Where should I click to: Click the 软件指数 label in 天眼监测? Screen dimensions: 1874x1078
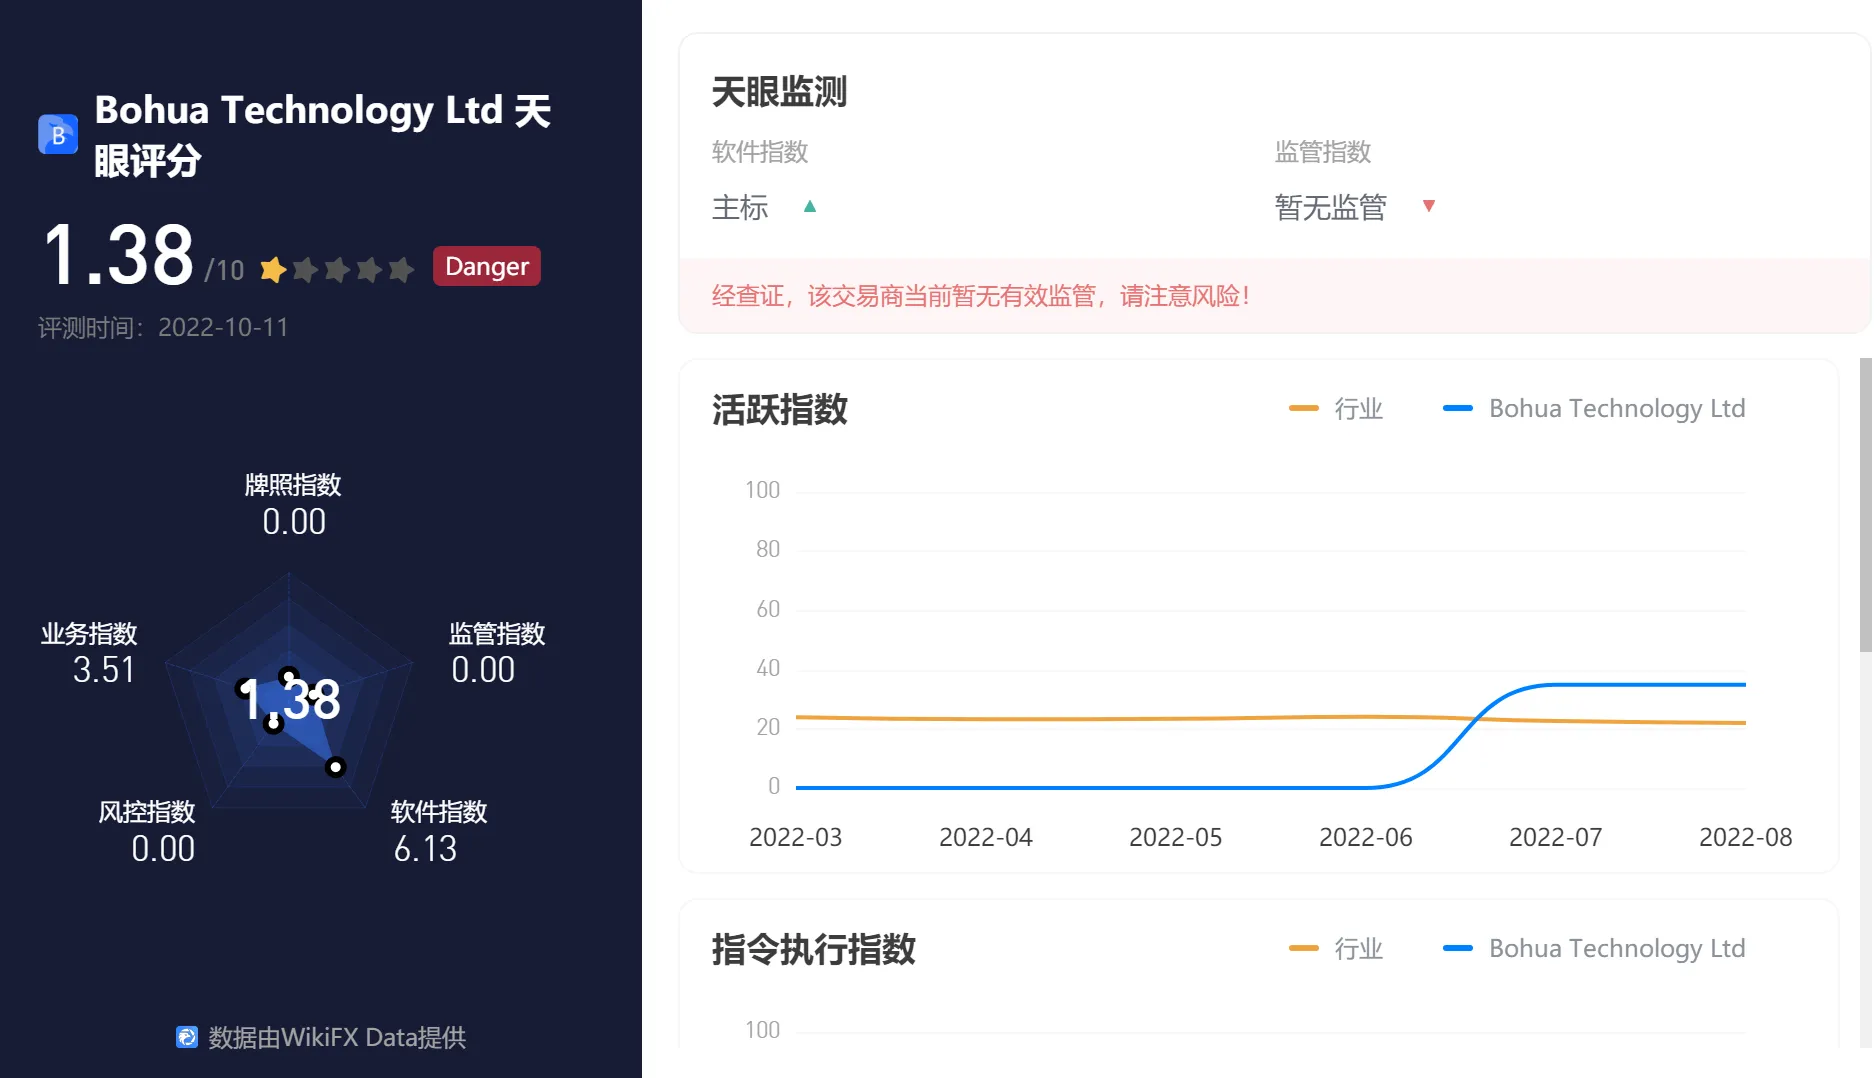point(760,152)
